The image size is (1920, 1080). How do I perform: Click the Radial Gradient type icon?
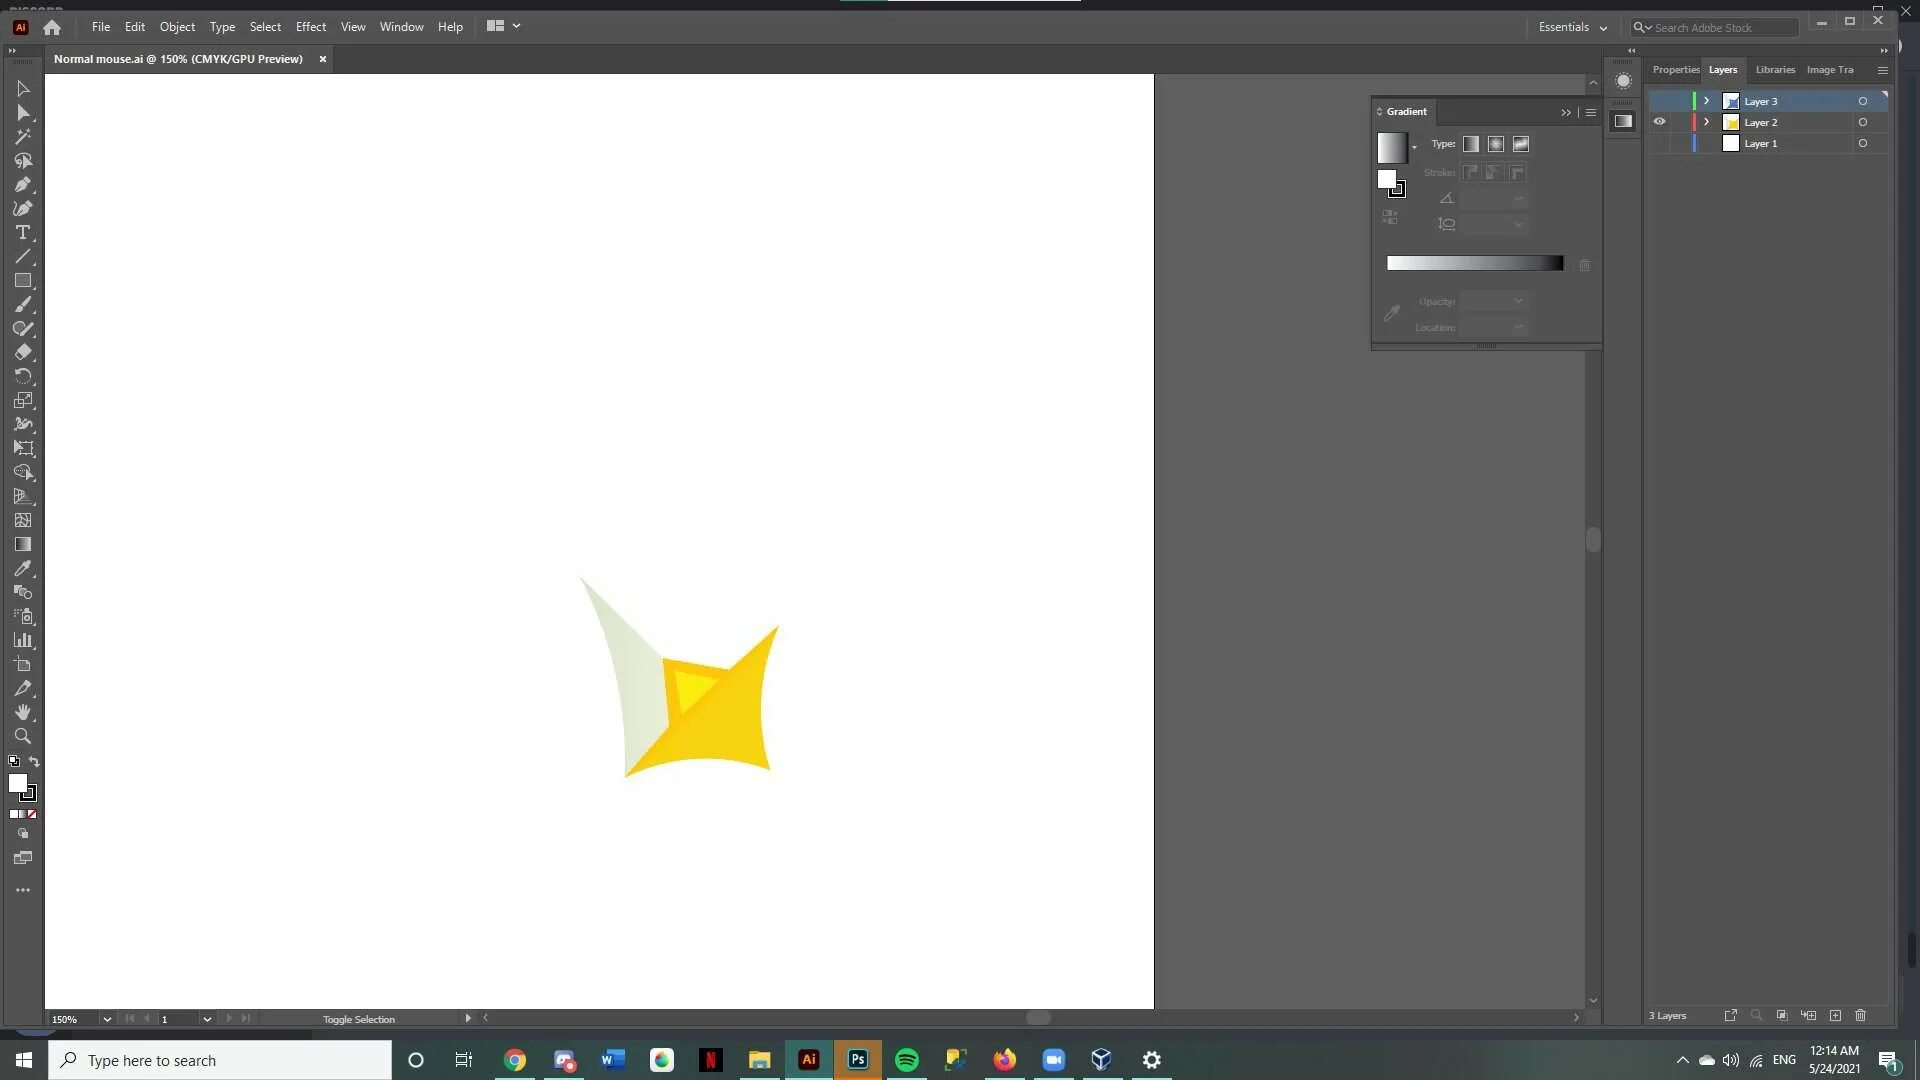(x=1496, y=144)
